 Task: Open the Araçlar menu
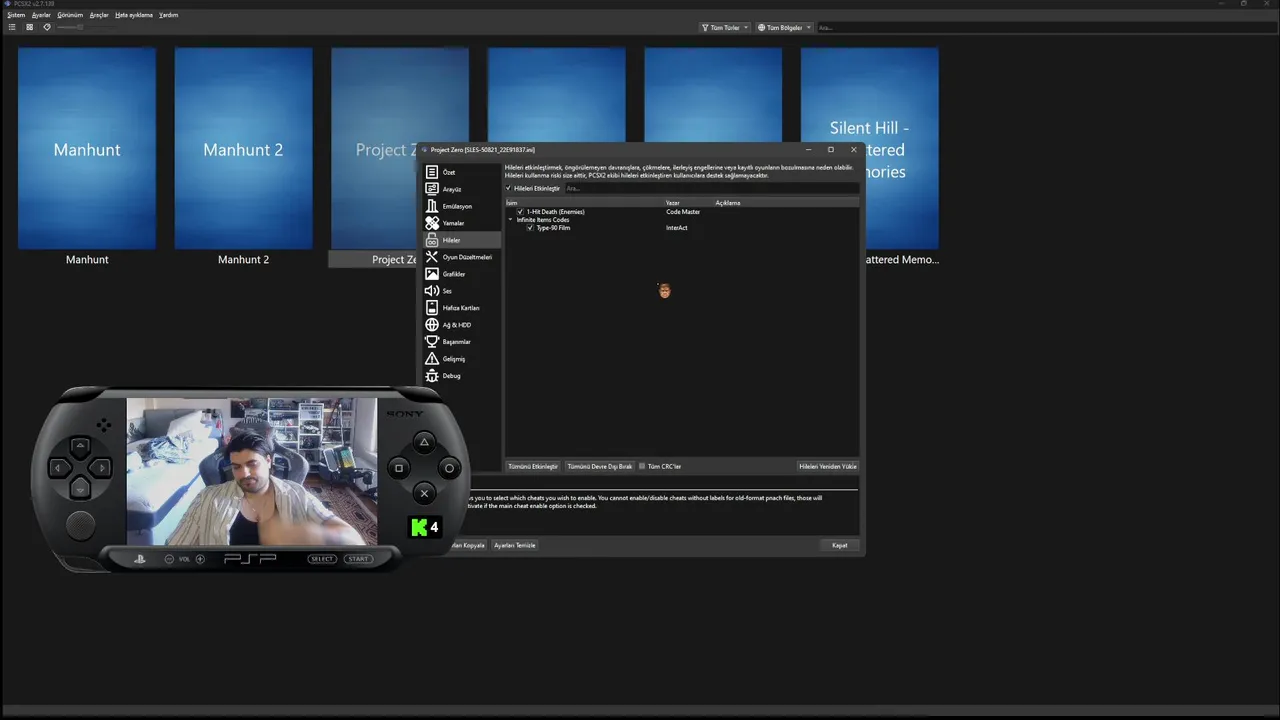pos(99,15)
